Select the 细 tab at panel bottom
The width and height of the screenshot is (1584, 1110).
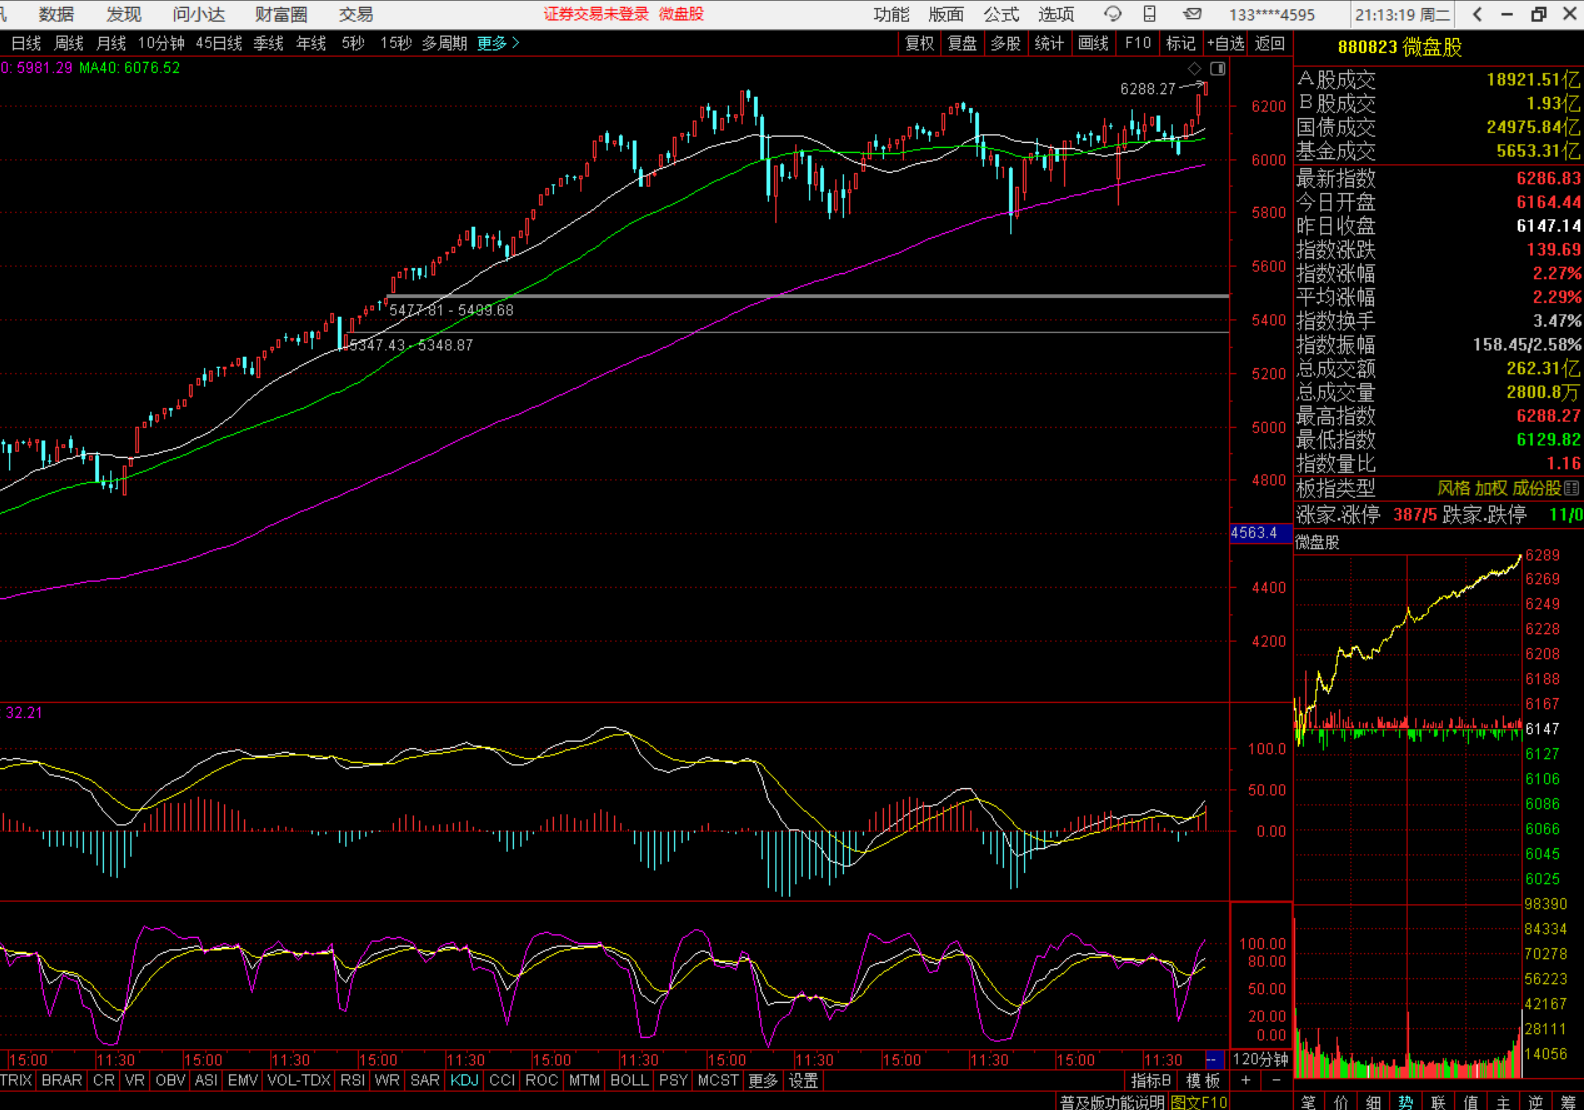click(x=1374, y=1101)
